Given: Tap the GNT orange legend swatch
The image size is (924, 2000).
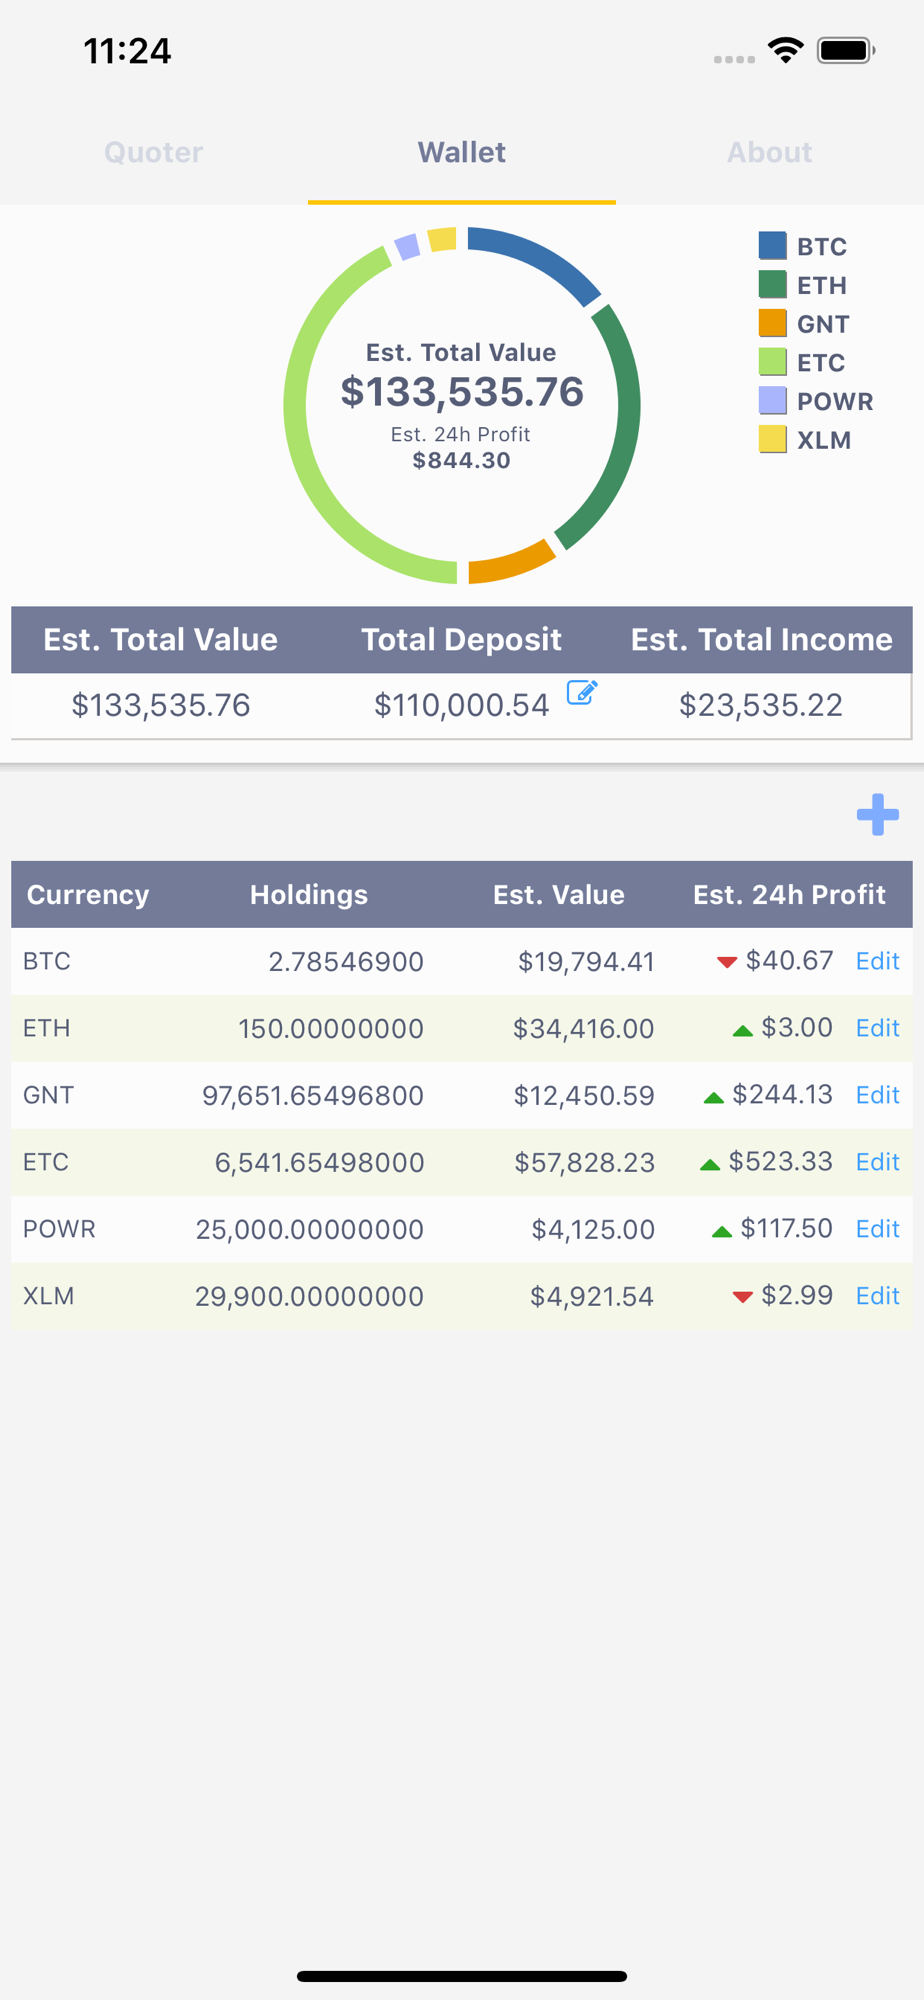Looking at the screenshot, I should pos(772,324).
